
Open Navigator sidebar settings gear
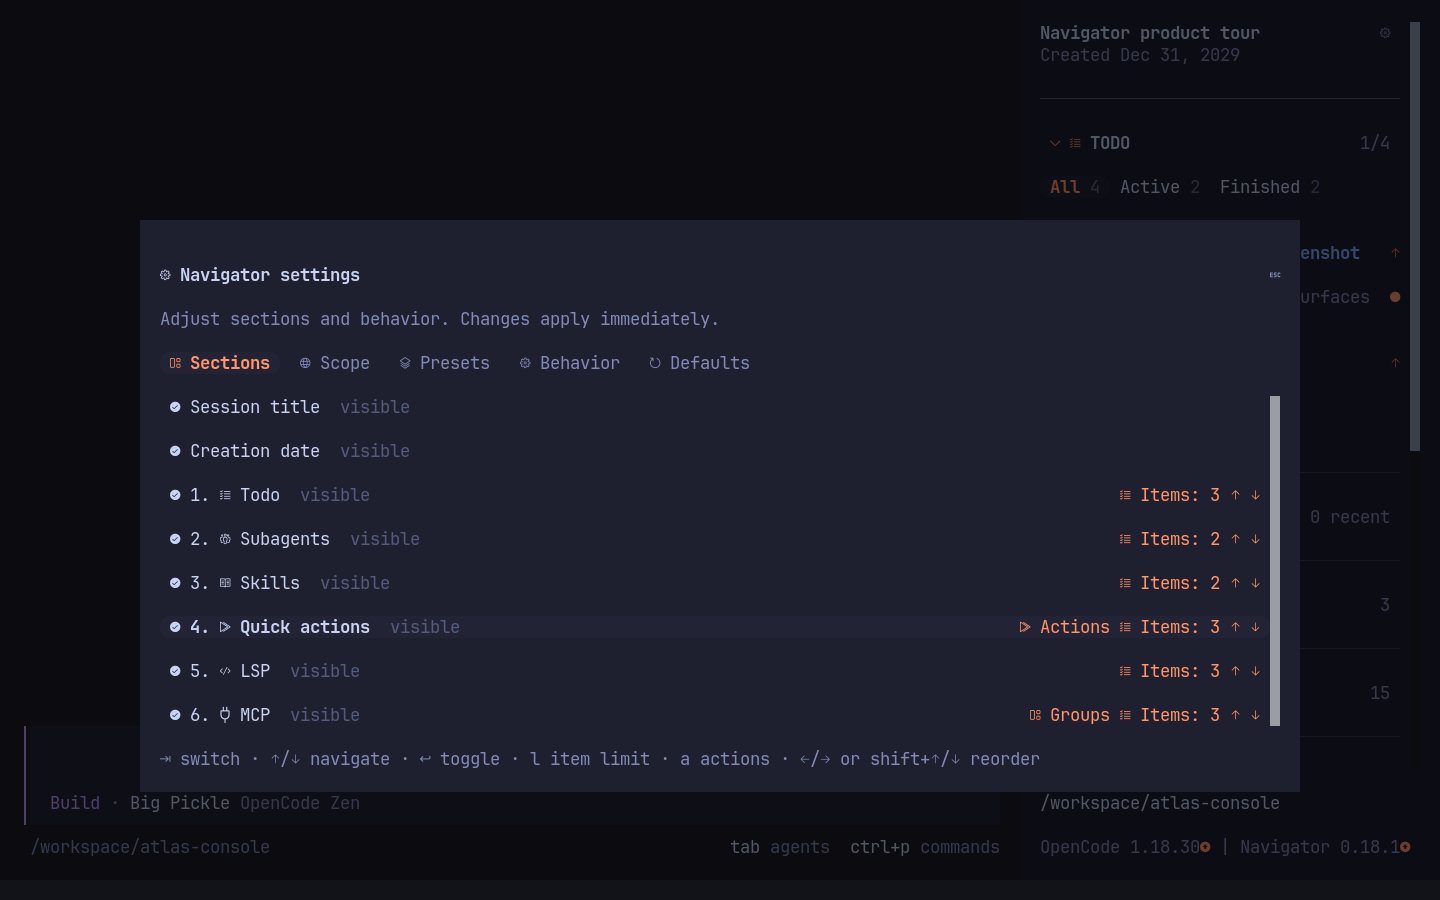tap(1385, 33)
